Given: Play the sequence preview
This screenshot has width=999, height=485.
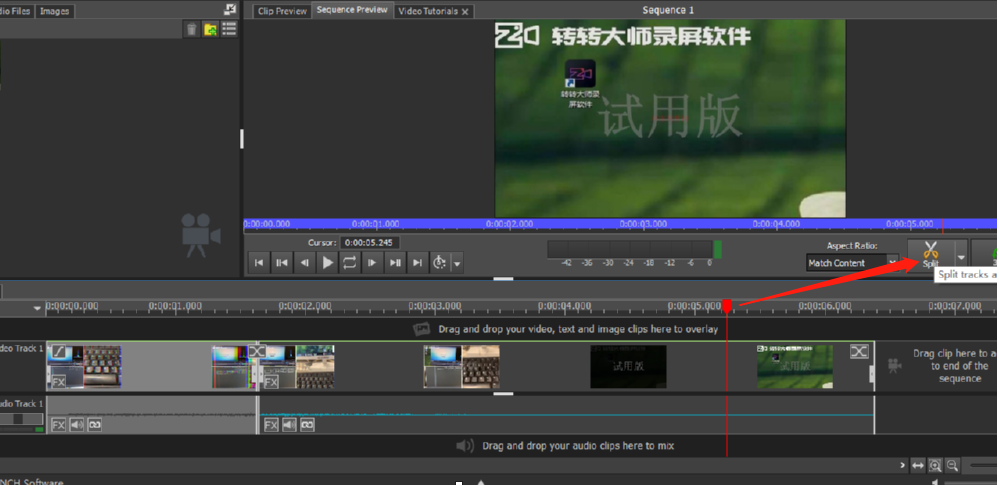Looking at the screenshot, I should tap(327, 262).
